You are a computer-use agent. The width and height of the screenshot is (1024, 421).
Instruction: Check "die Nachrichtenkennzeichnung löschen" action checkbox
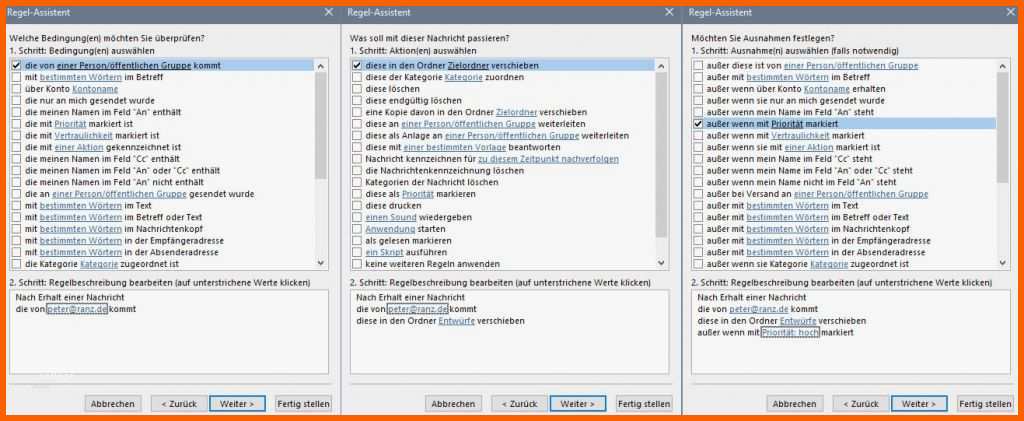(x=357, y=170)
